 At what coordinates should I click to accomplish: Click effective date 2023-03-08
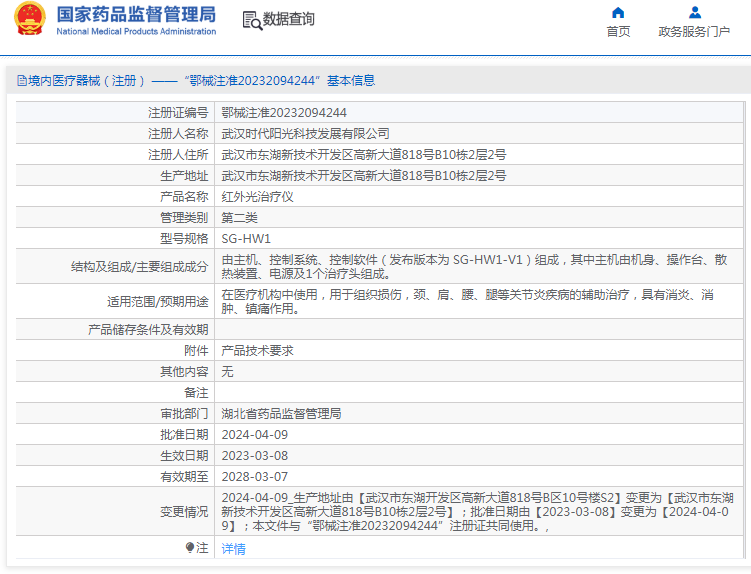pos(255,456)
